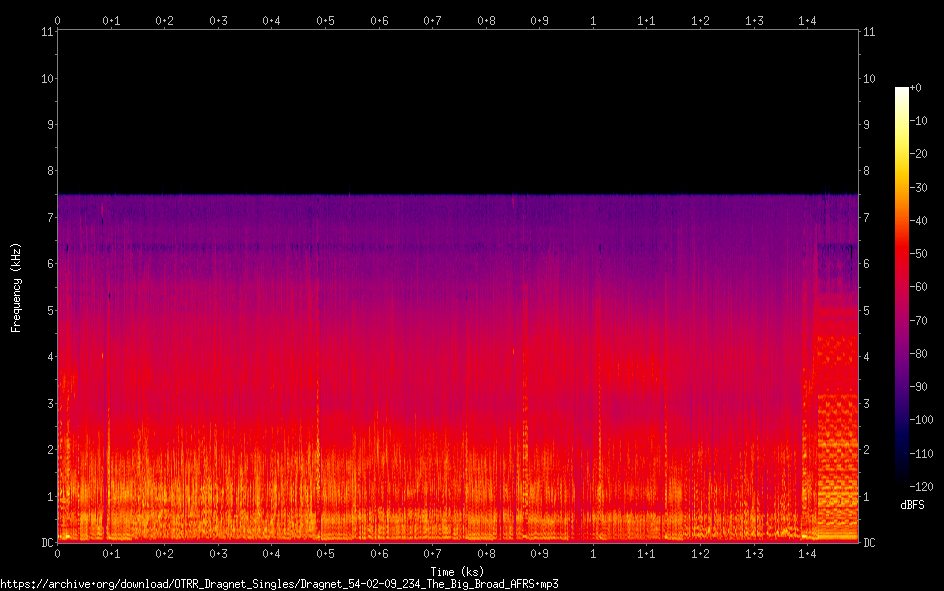The image size is (944, 591).
Task: Select the 0.5 marker on top time axis
Action: click(x=325, y=20)
